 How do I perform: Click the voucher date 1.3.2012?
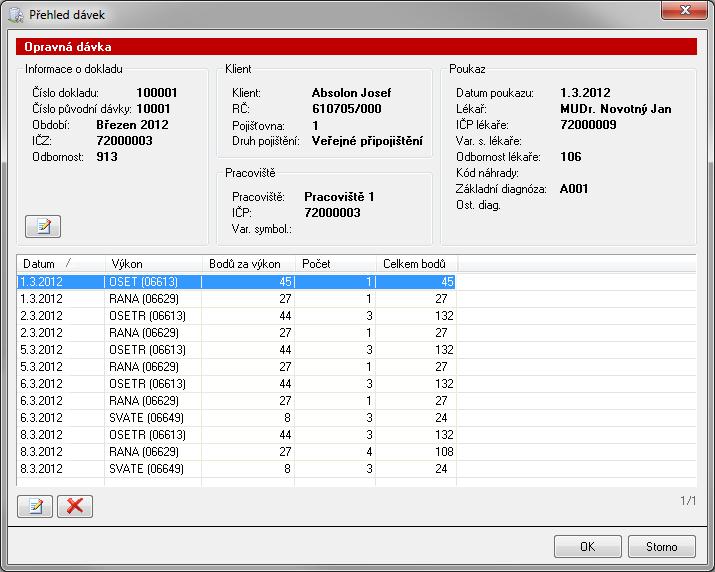pyautogui.click(x=585, y=93)
